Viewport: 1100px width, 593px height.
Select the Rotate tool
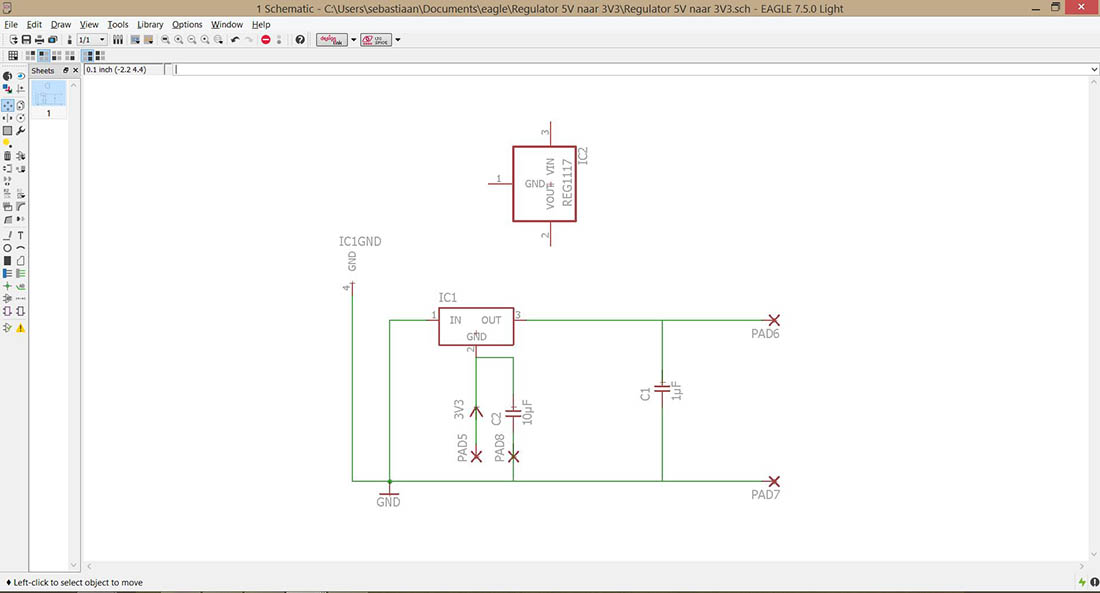(20, 118)
